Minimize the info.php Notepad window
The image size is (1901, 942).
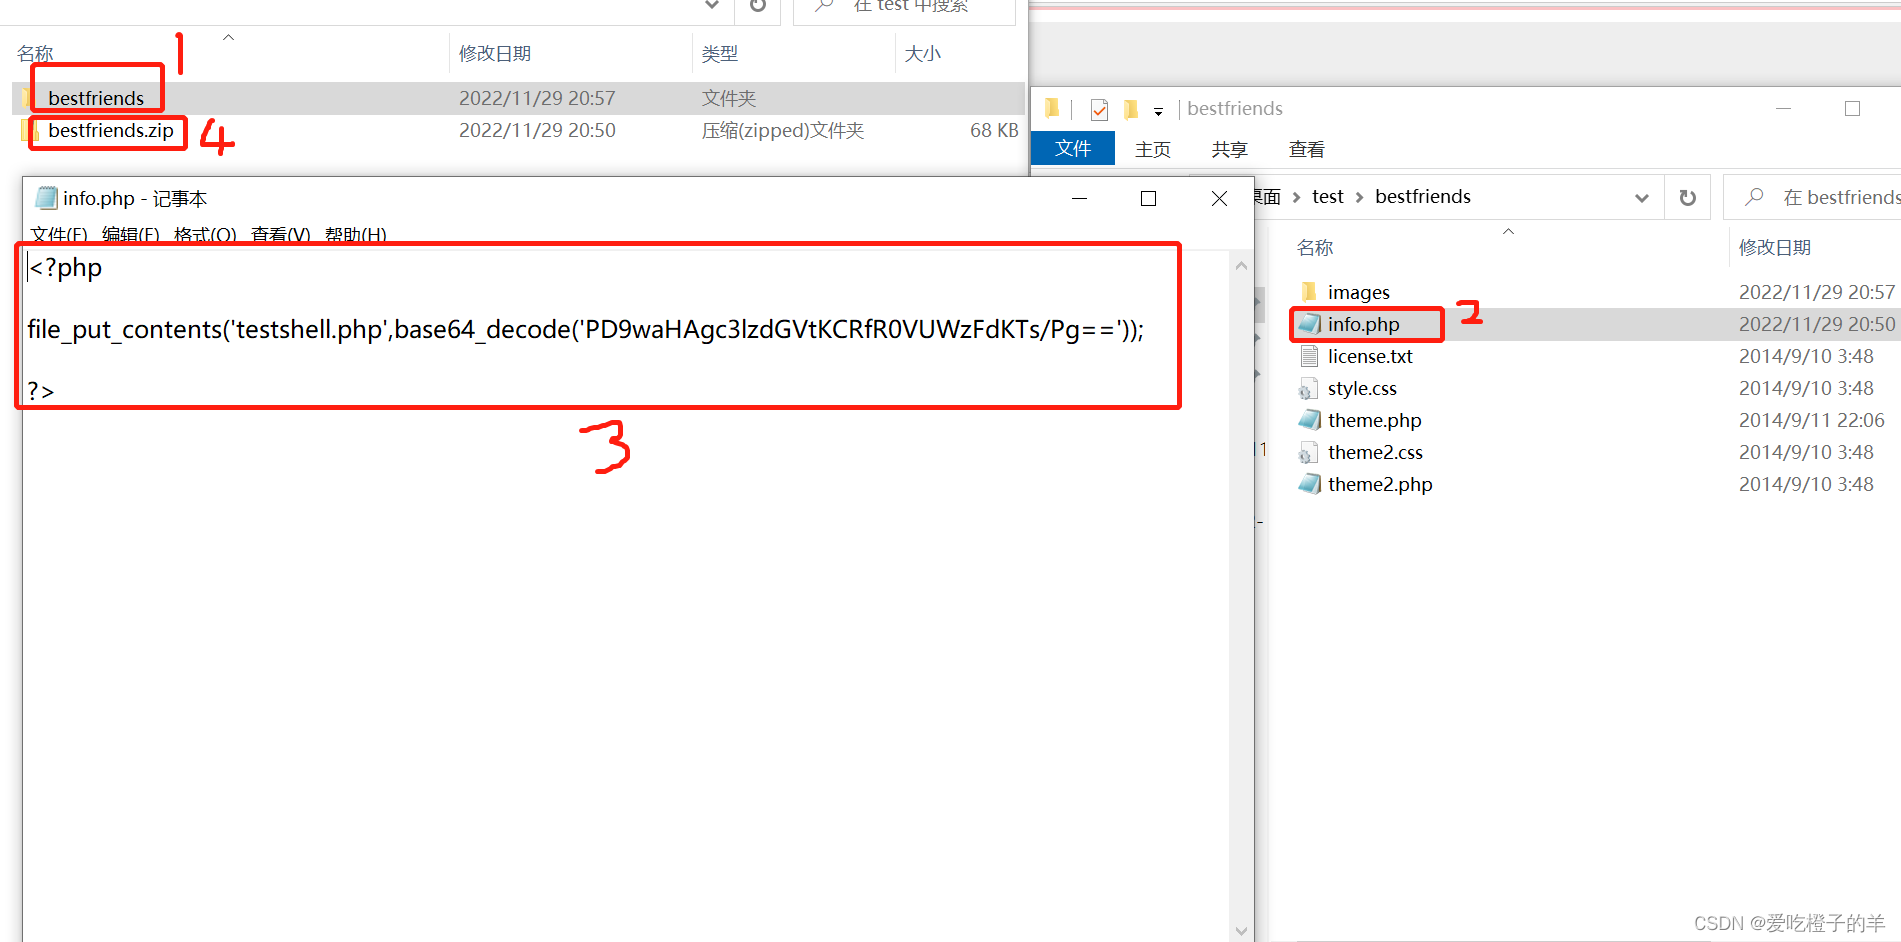coord(1079,198)
